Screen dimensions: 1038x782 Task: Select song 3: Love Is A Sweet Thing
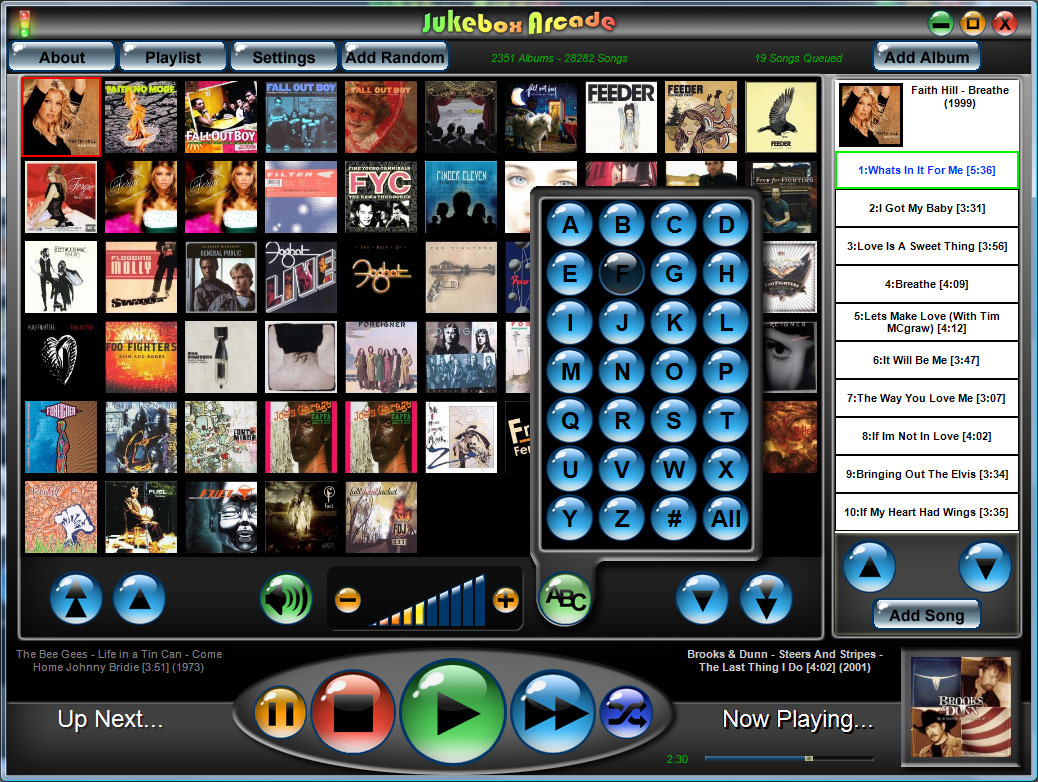pyautogui.click(x=927, y=246)
